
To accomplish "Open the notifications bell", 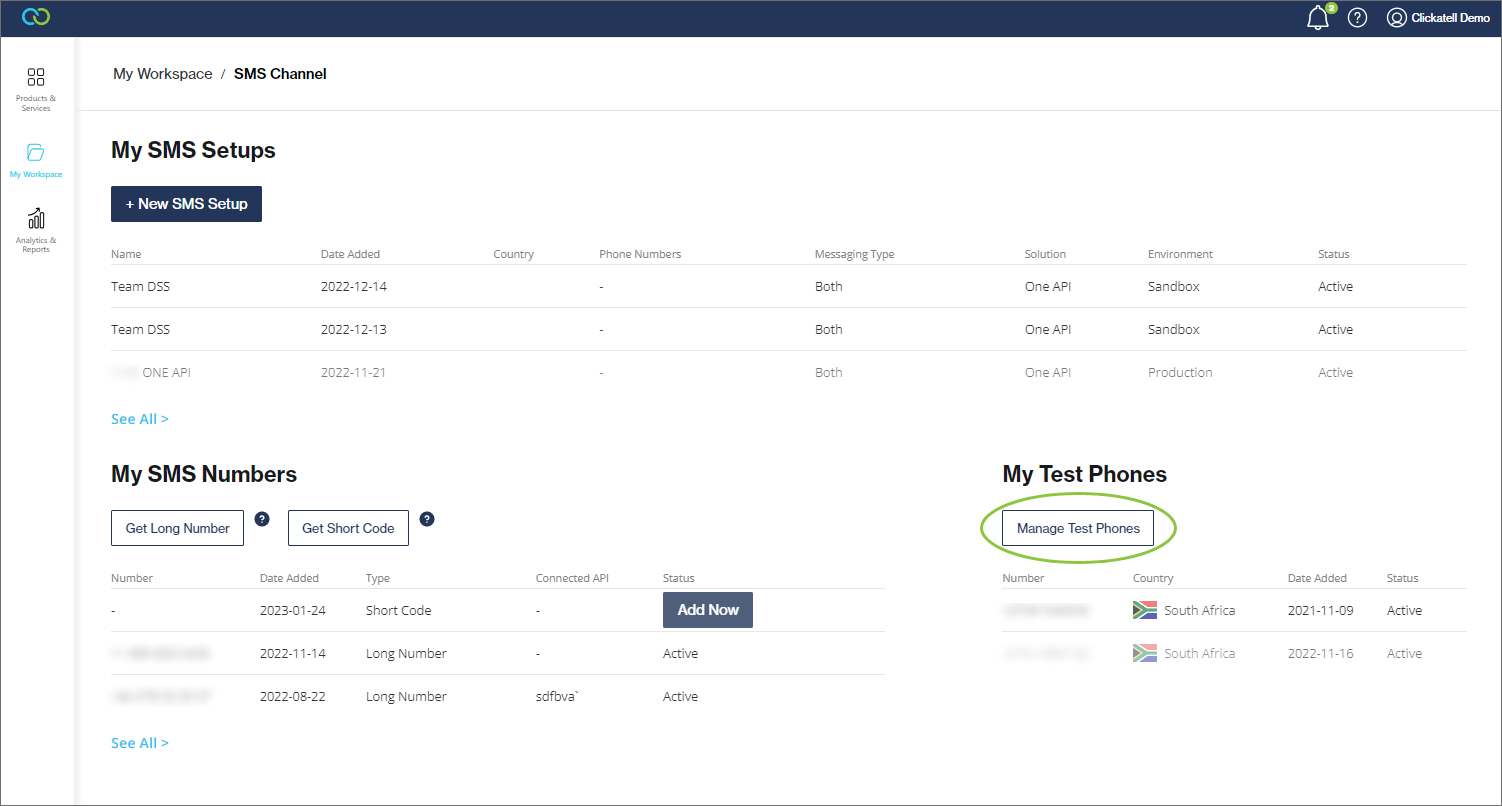I will (x=1317, y=17).
